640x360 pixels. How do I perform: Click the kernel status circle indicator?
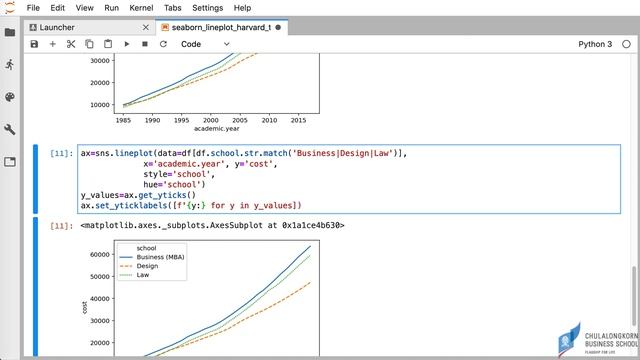point(627,44)
